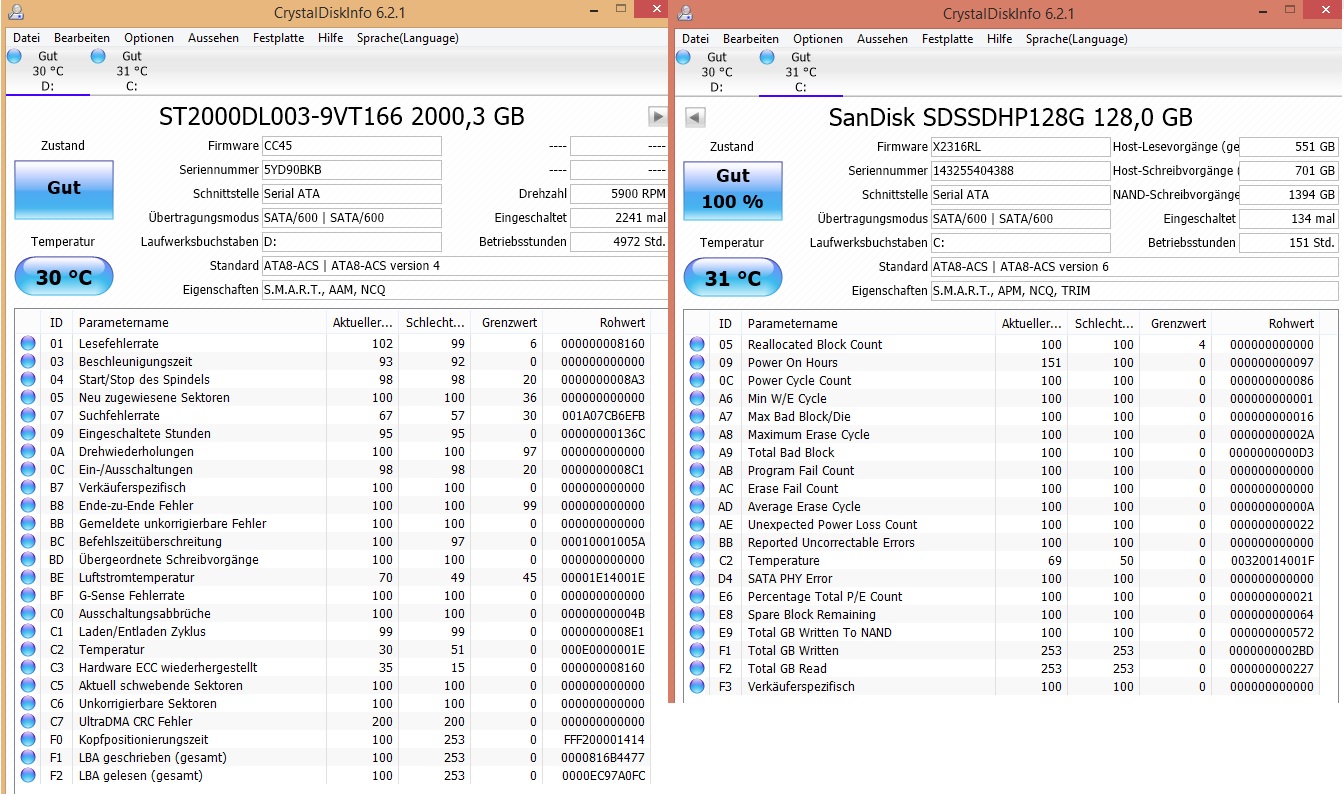Click the Firmware field showing CC45

coord(351,146)
